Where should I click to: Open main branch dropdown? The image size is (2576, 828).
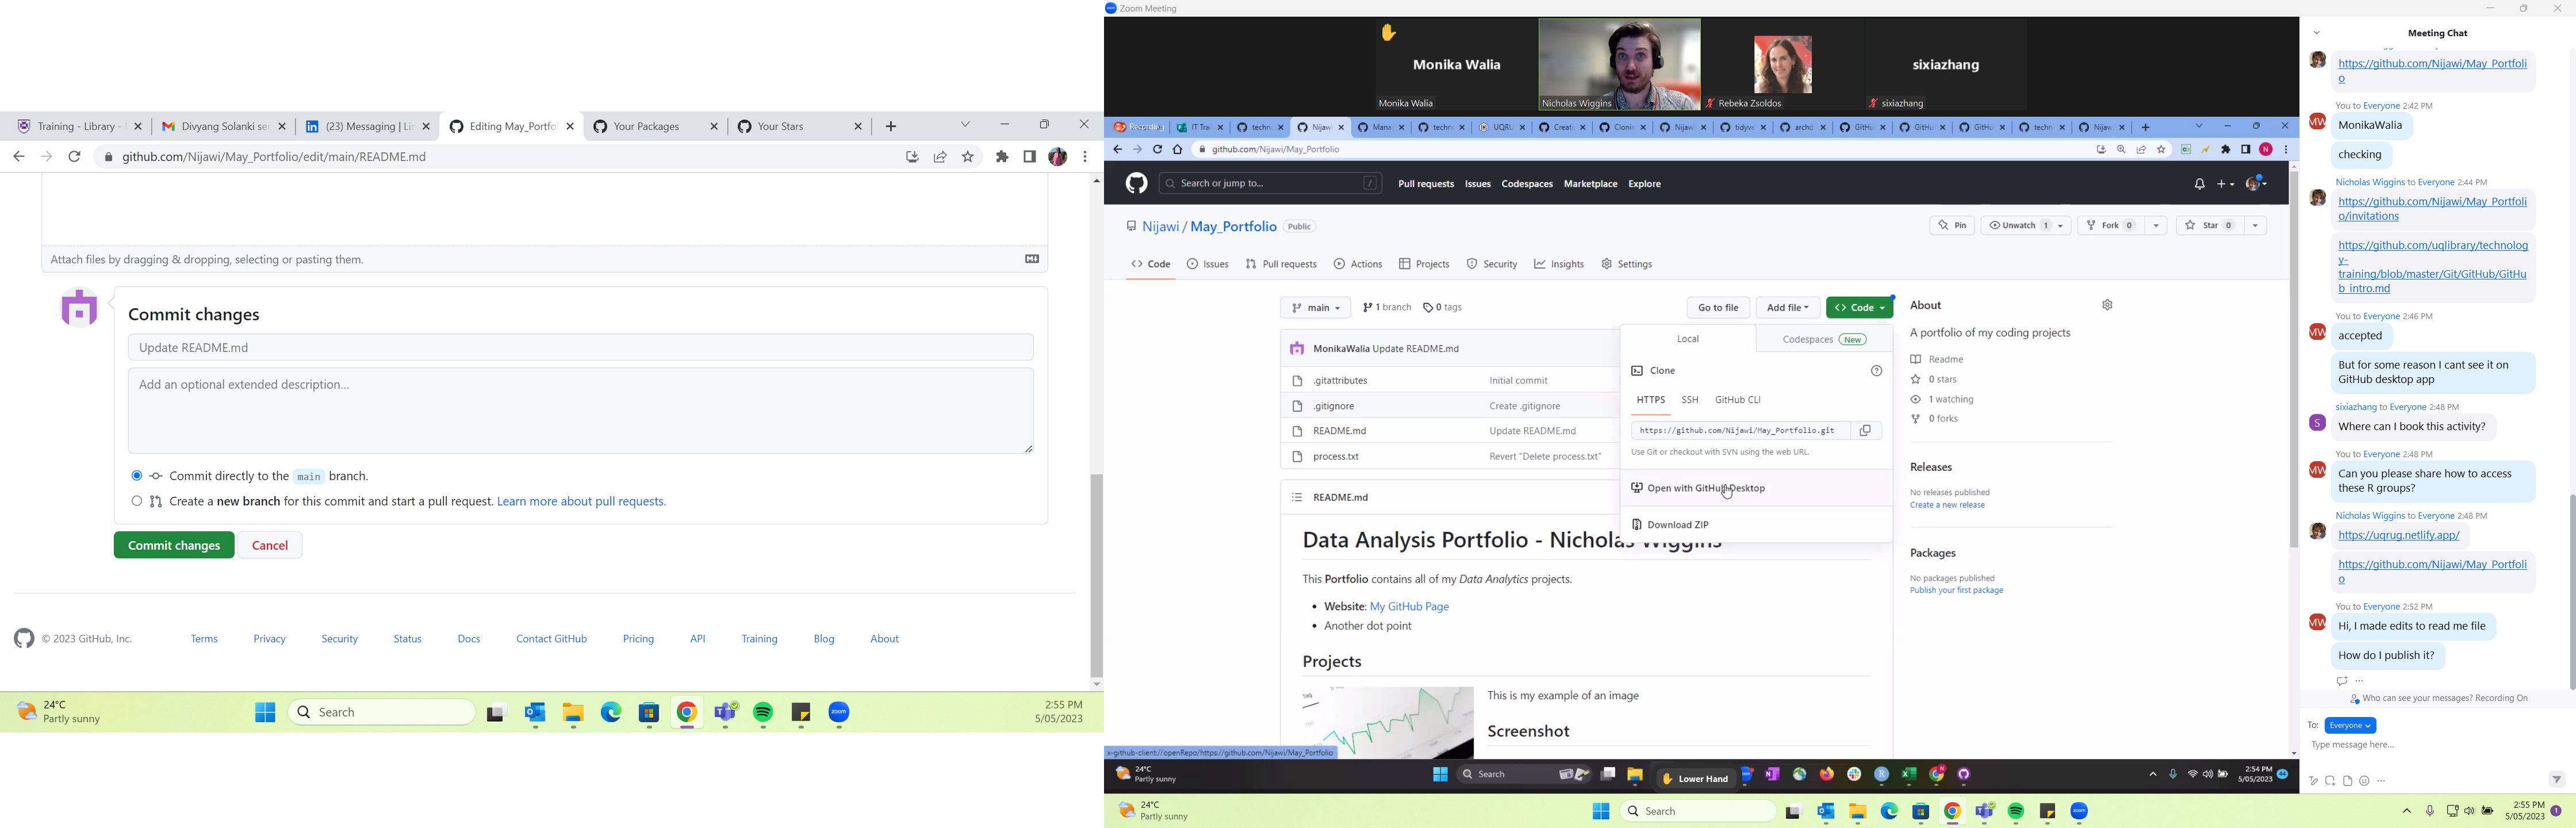[1315, 308]
